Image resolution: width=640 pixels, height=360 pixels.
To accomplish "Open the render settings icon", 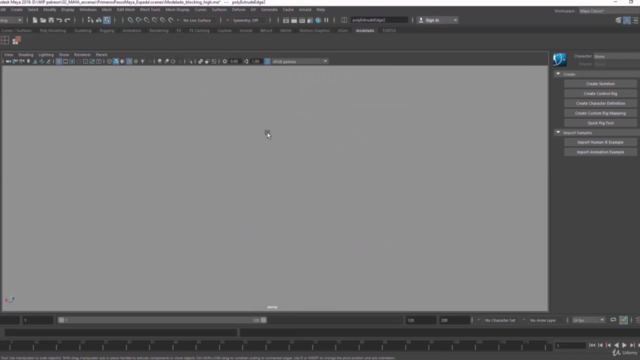I will 310,20.
